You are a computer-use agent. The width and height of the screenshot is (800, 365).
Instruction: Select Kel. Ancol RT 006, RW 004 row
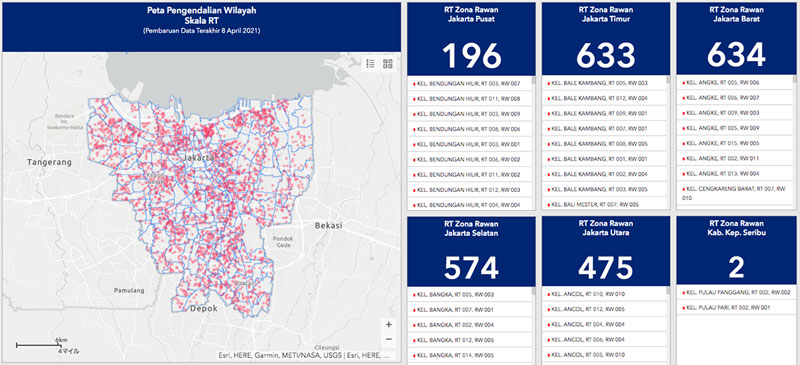604,339
